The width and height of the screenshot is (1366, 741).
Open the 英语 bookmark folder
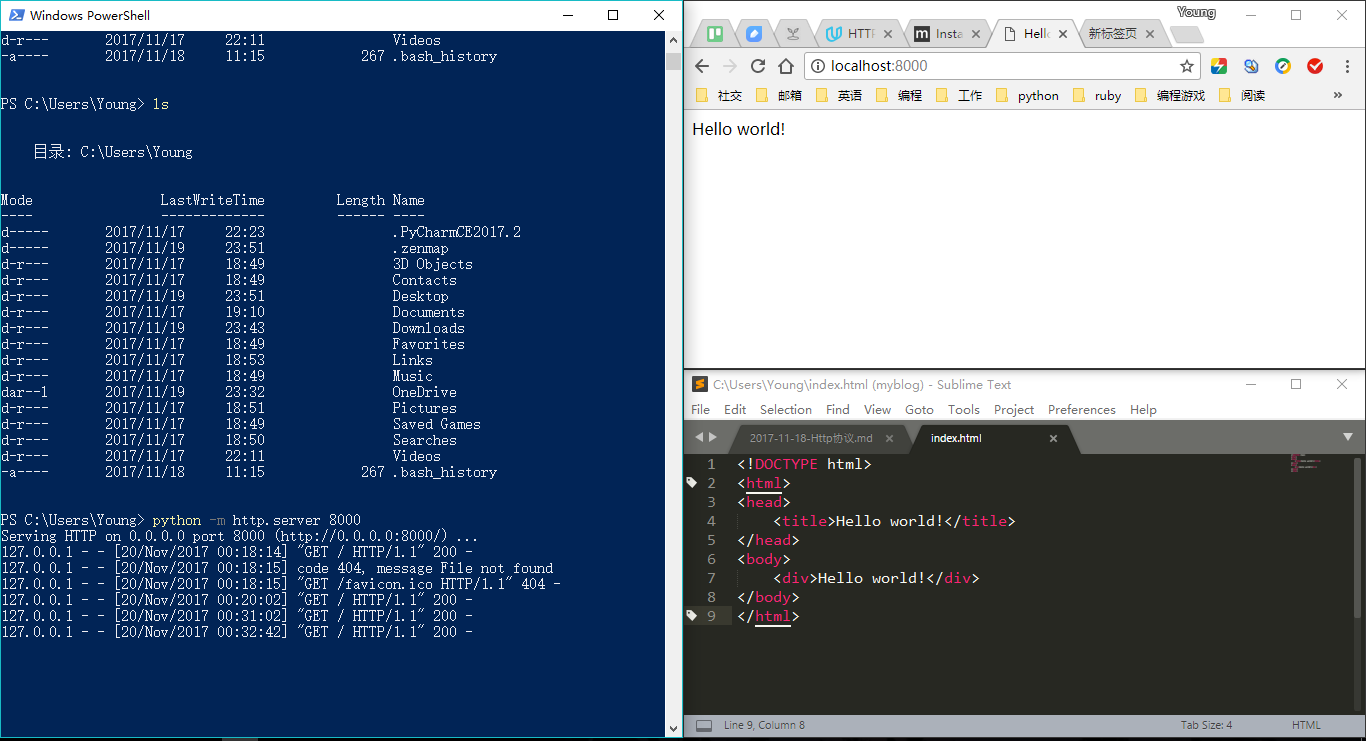pos(839,95)
